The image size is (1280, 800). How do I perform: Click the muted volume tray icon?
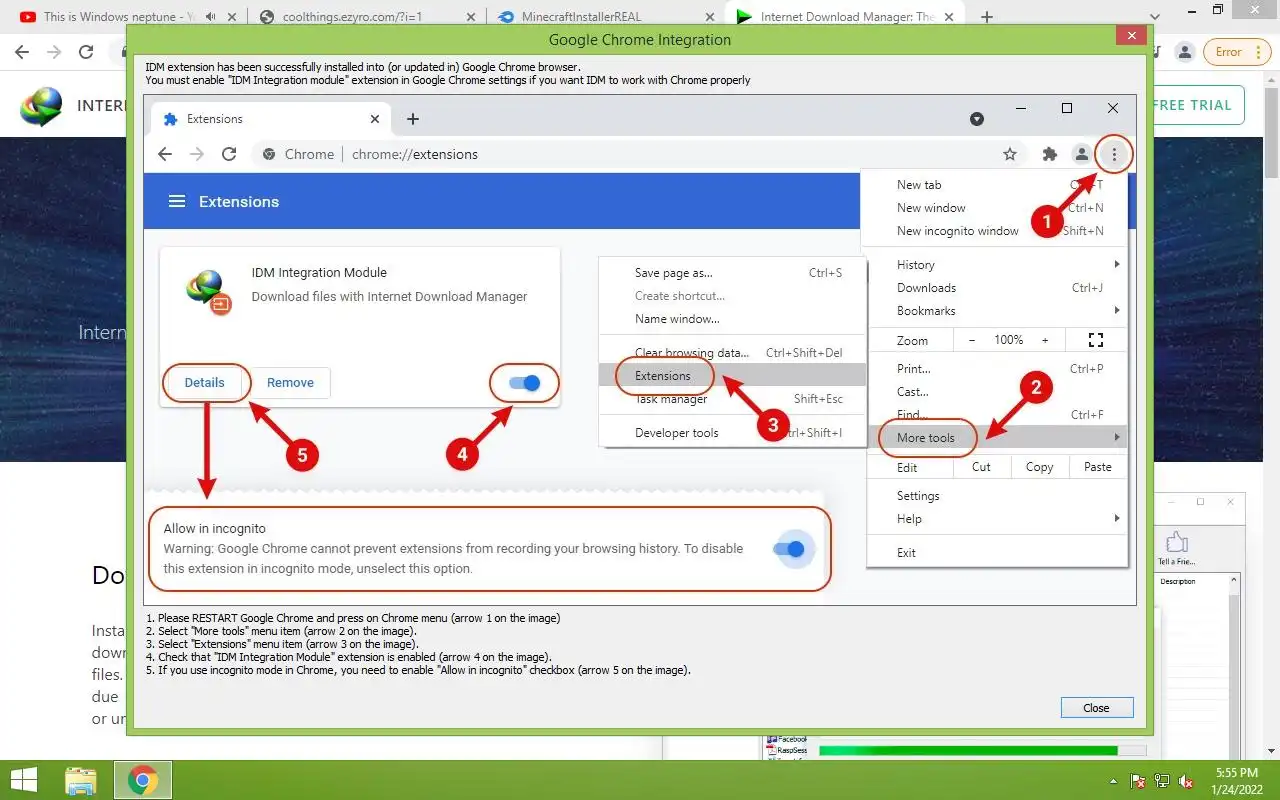click(1186, 781)
